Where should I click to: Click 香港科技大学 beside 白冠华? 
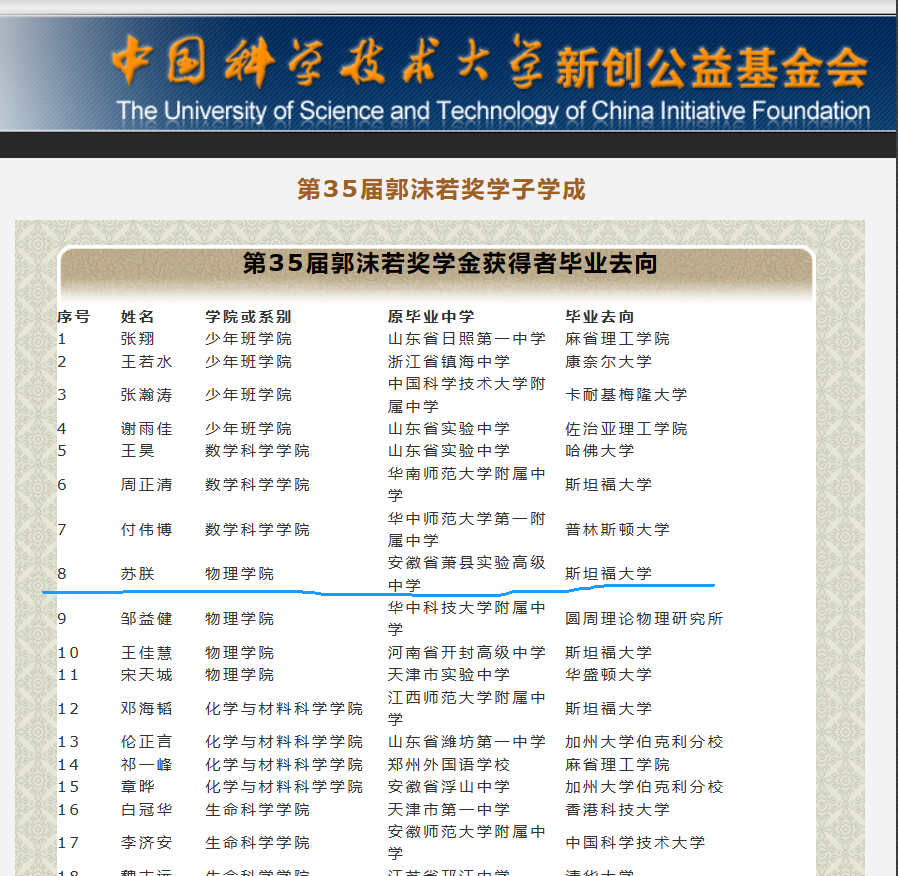click(616, 810)
